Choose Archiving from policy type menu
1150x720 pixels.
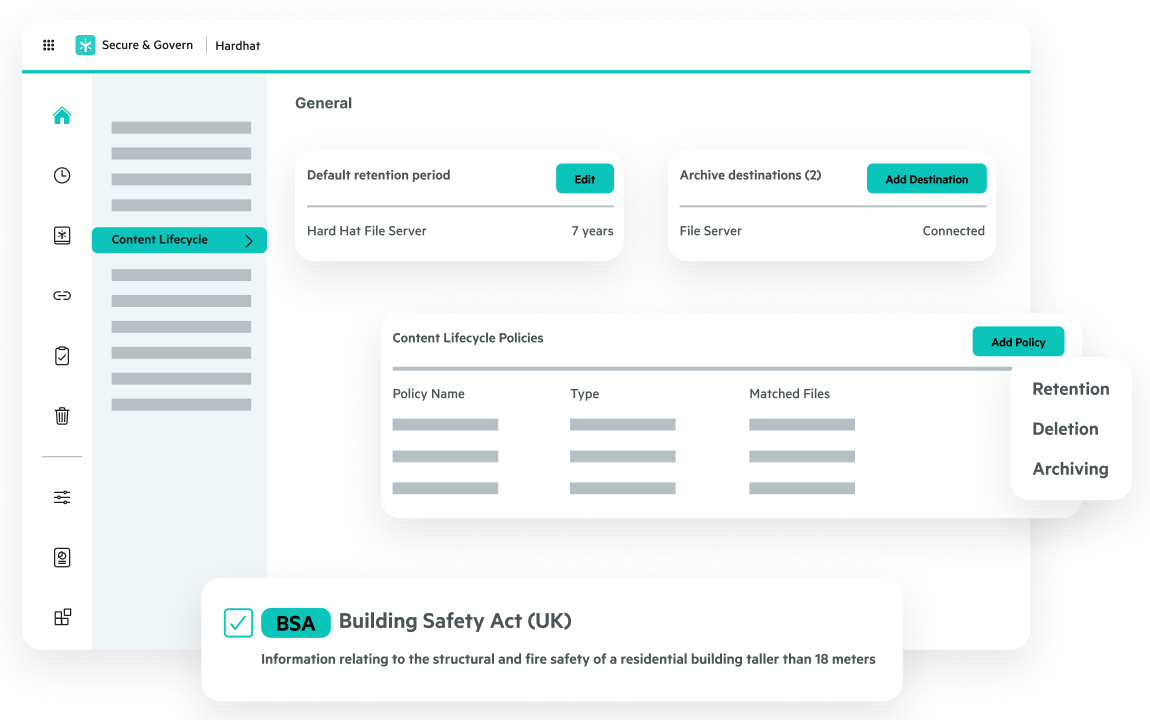1070,469
